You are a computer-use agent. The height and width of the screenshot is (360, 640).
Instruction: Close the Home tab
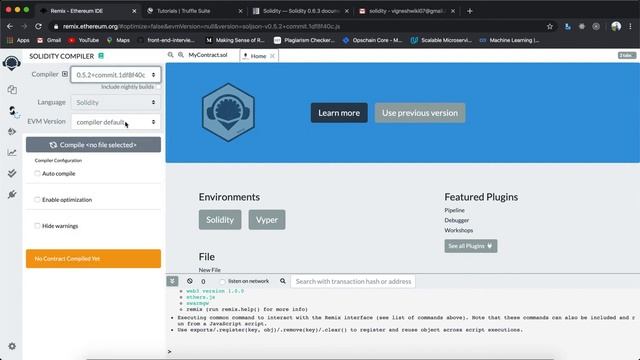click(x=272, y=56)
